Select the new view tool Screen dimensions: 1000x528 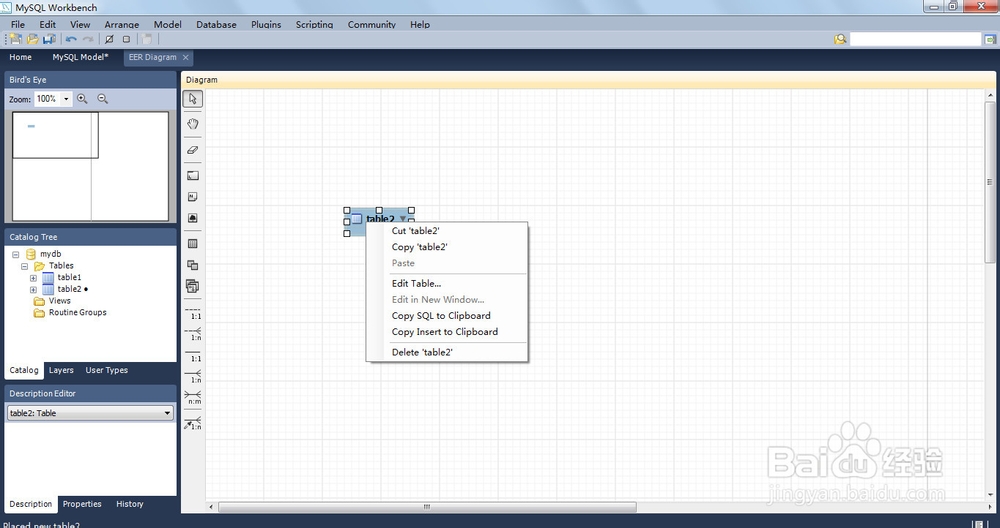point(193,265)
